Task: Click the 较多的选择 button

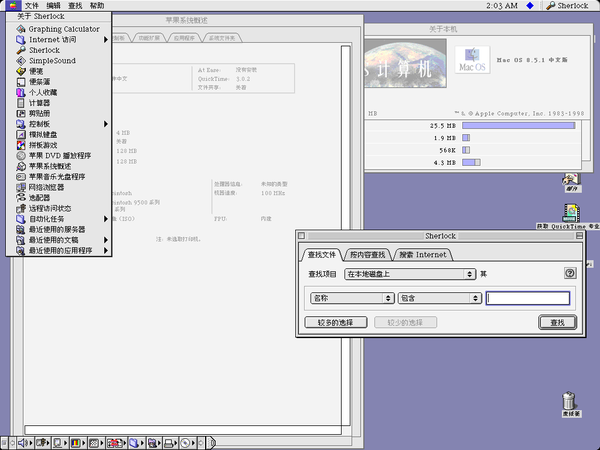Action: point(336,322)
